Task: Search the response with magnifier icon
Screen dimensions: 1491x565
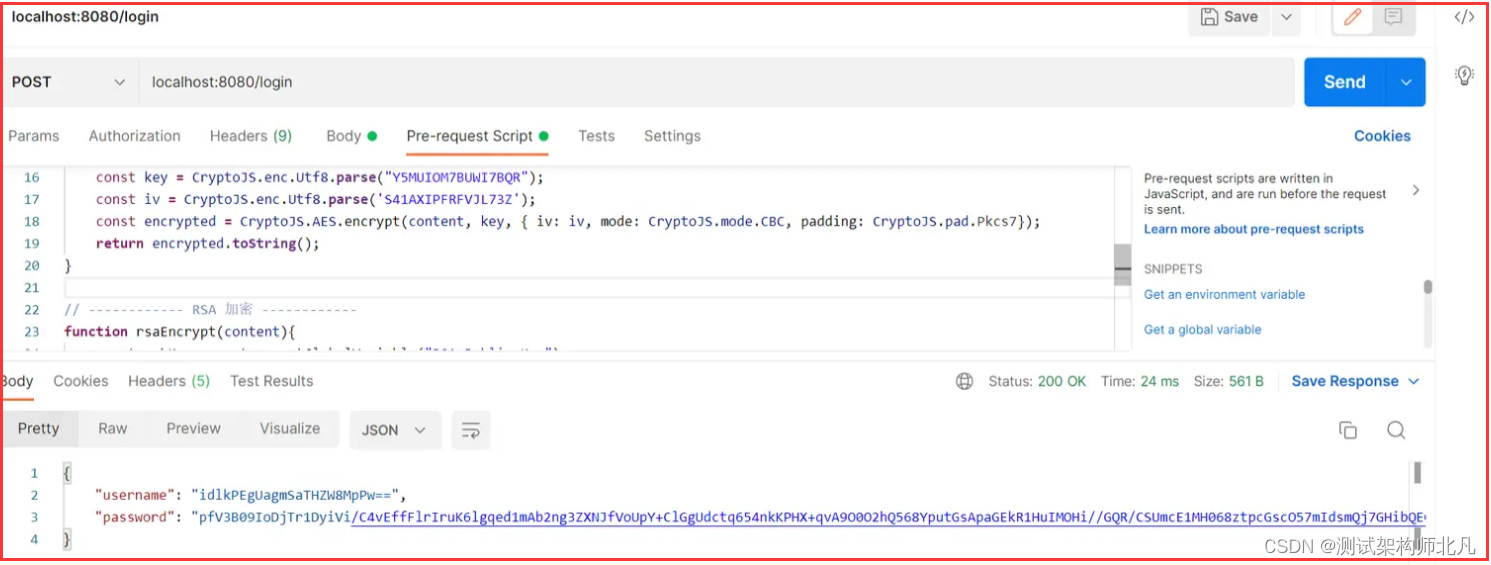Action: click(x=1396, y=430)
